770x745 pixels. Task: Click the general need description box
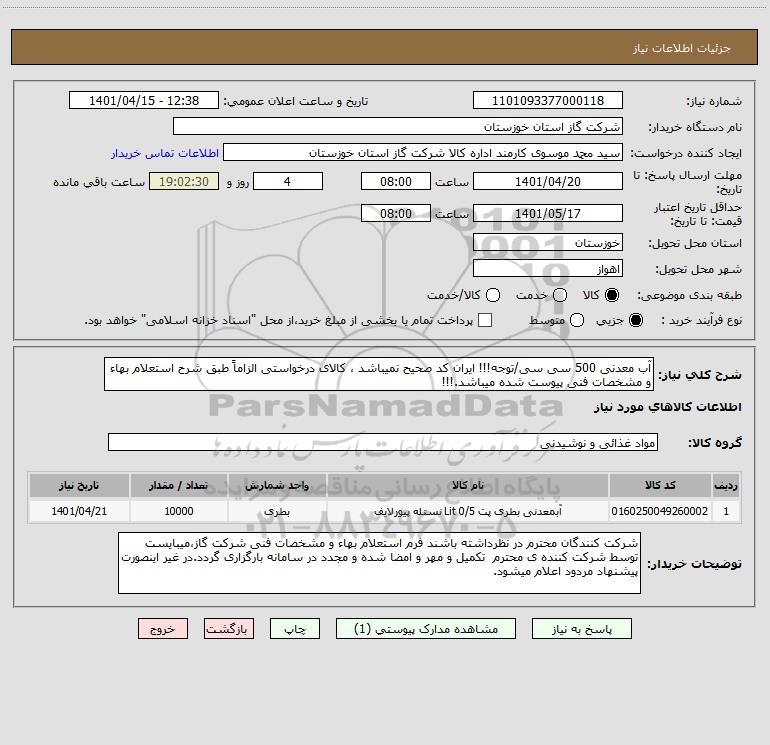tap(379, 375)
